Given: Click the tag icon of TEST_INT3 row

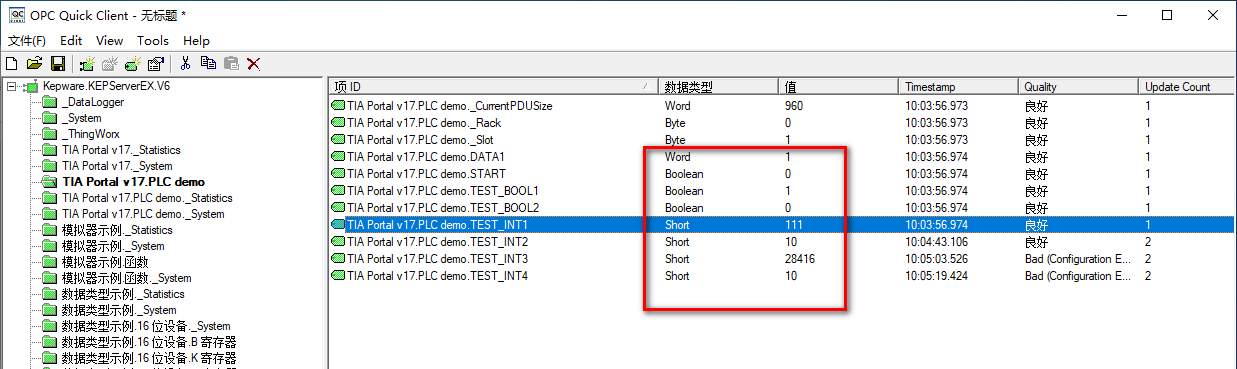Looking at the screenshot, I should [338, 259].
